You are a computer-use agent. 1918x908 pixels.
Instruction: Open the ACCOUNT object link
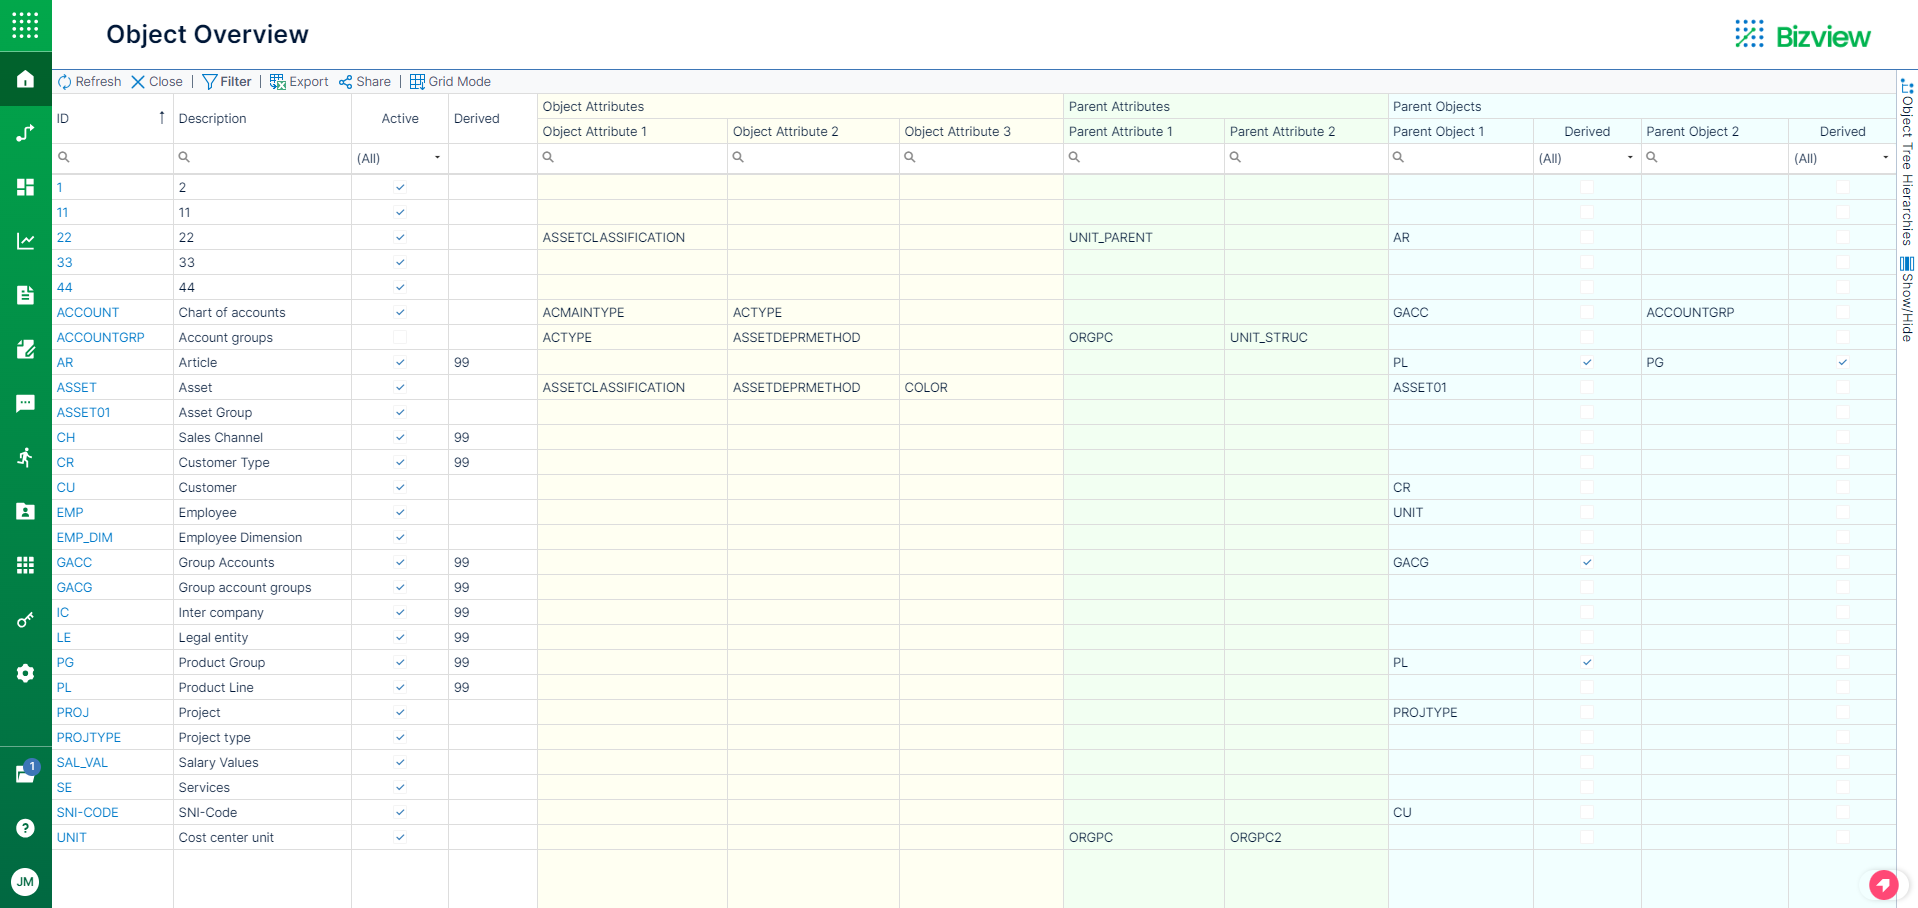coord(87,312)
